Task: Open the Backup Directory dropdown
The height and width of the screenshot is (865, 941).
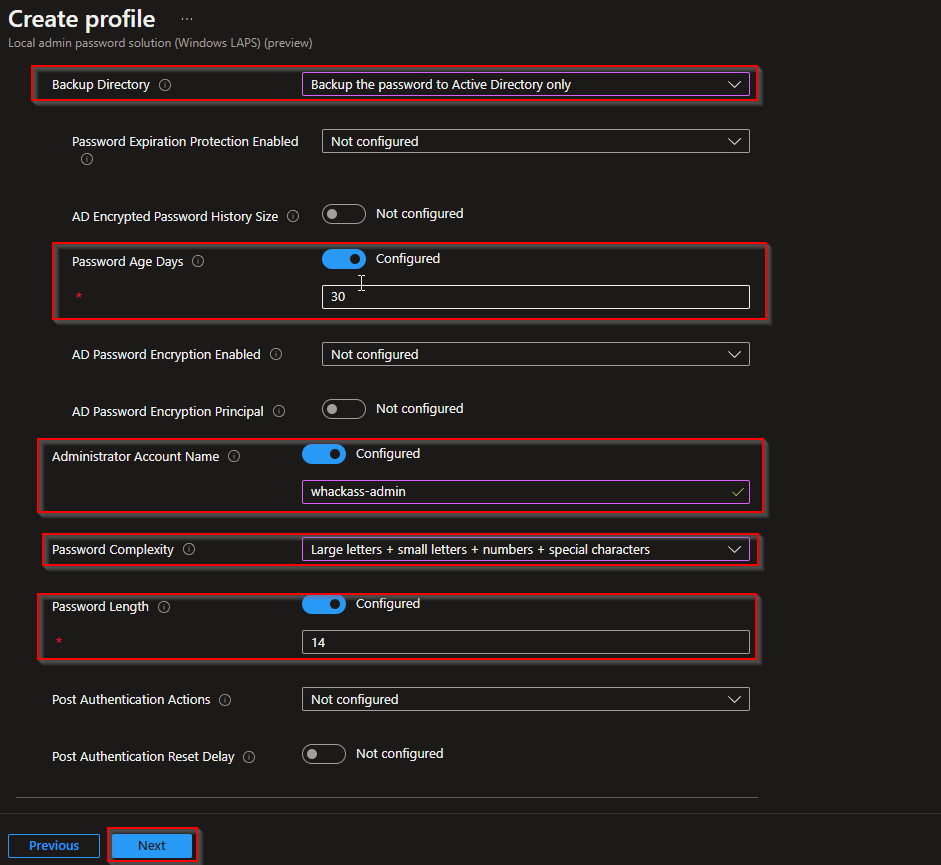Action: [x=525, y=84]
